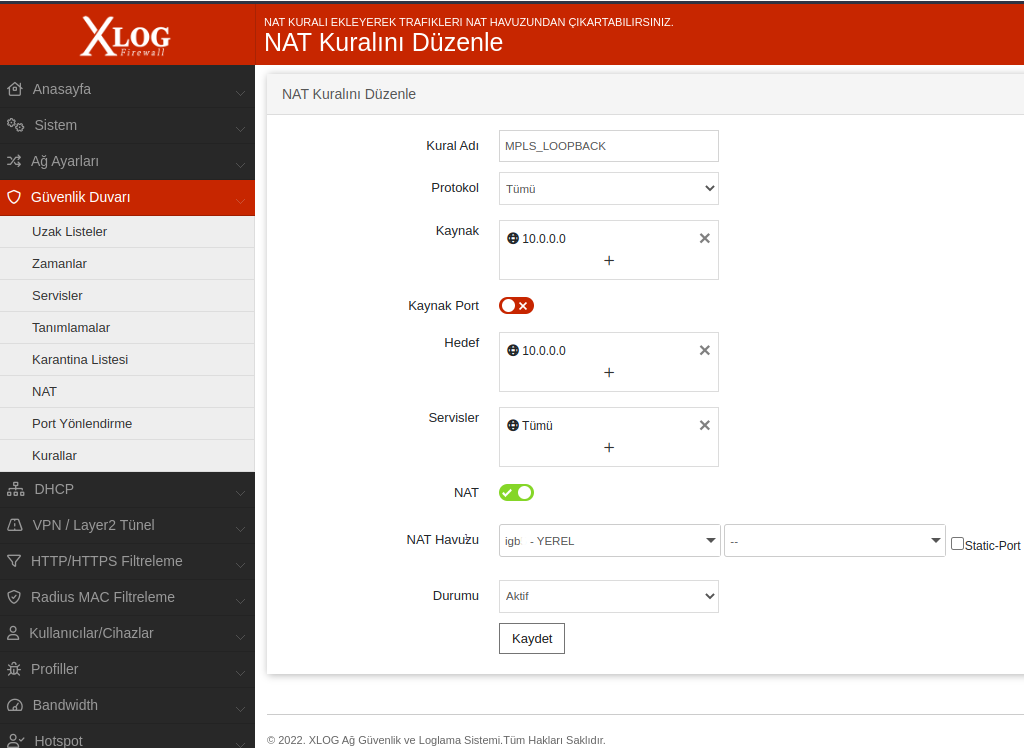
Task: Open the Anasayfa menu label
Action: tap(62, 89)
